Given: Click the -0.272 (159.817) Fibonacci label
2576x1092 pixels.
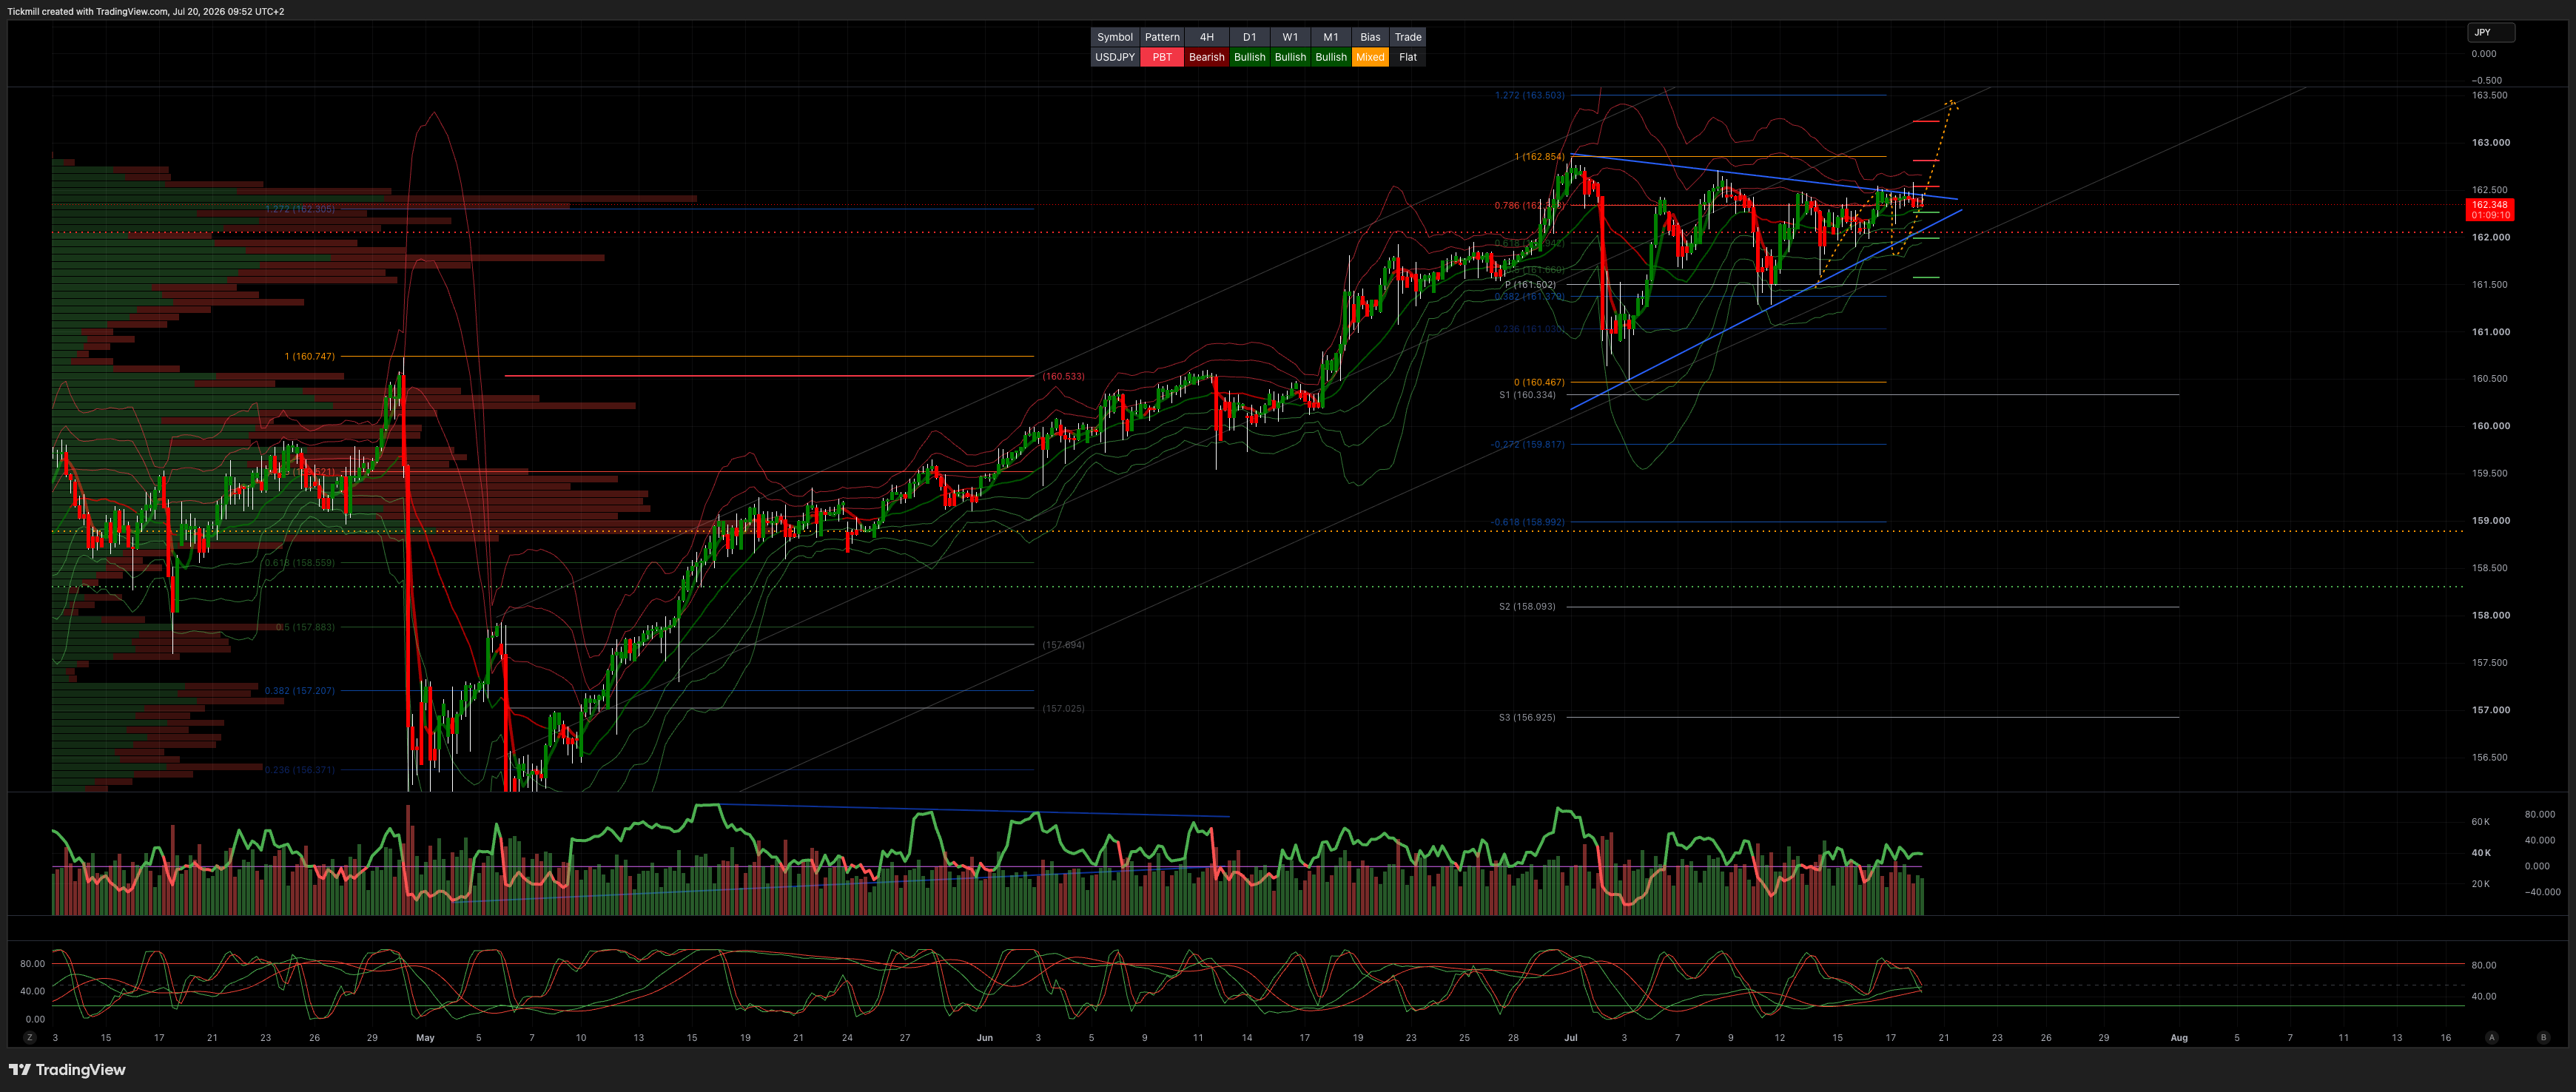Looking at the screenshot, I should tap(1527, 444).
